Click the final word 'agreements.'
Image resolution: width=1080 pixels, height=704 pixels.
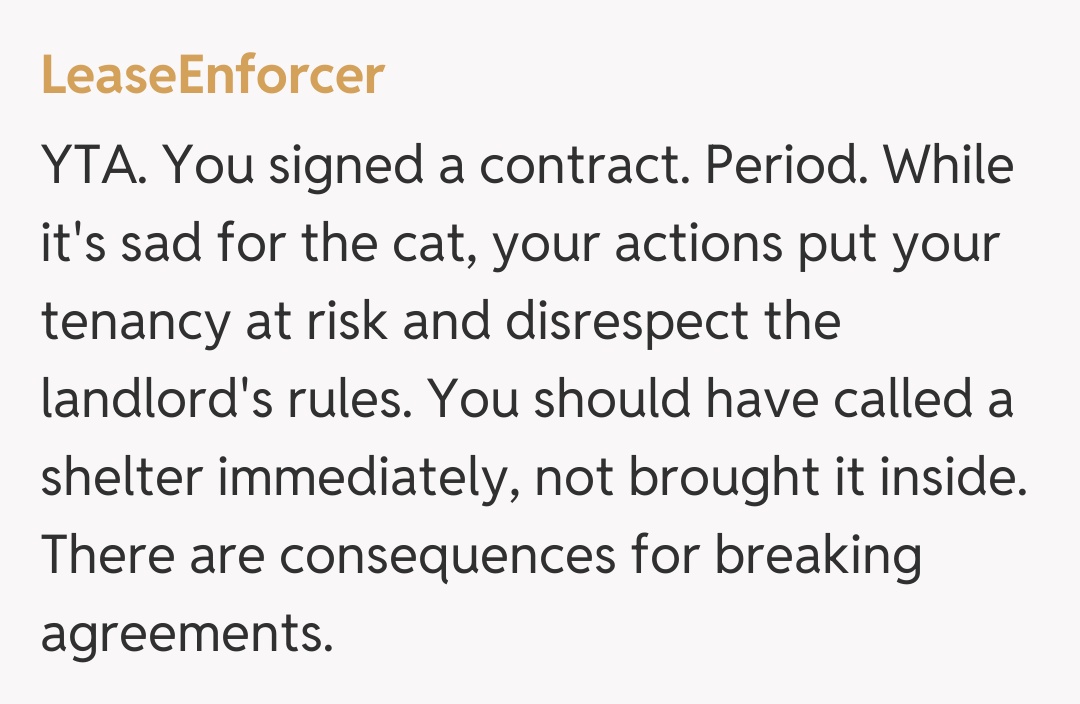pyautogui.click(x=186, y=634)
